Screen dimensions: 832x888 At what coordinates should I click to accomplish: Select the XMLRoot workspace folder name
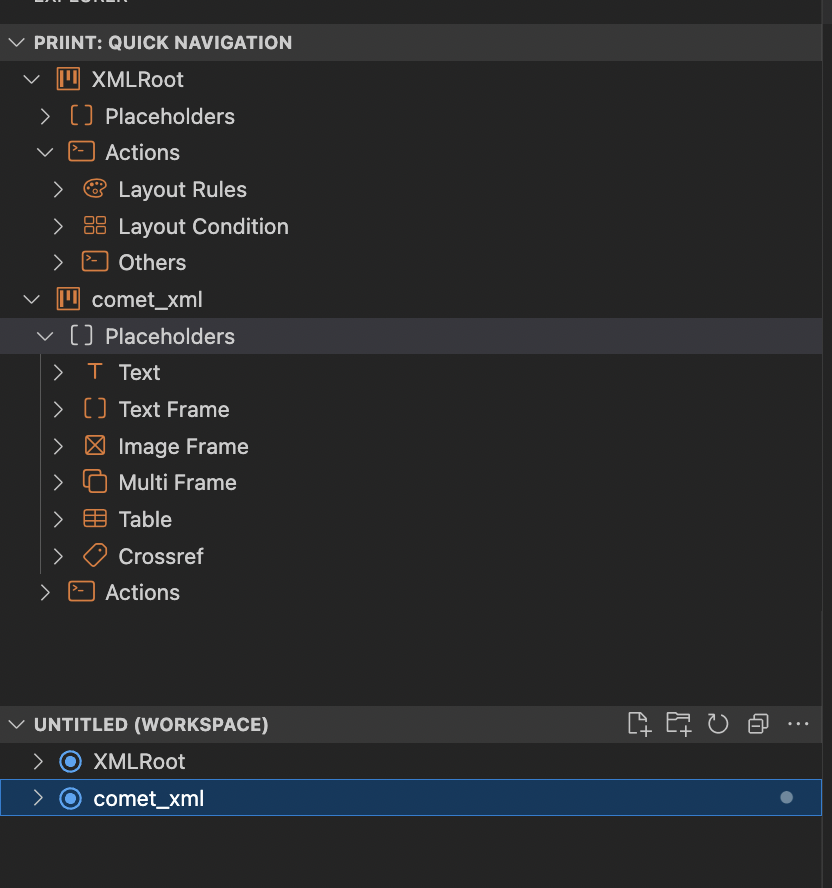[139, 762]
